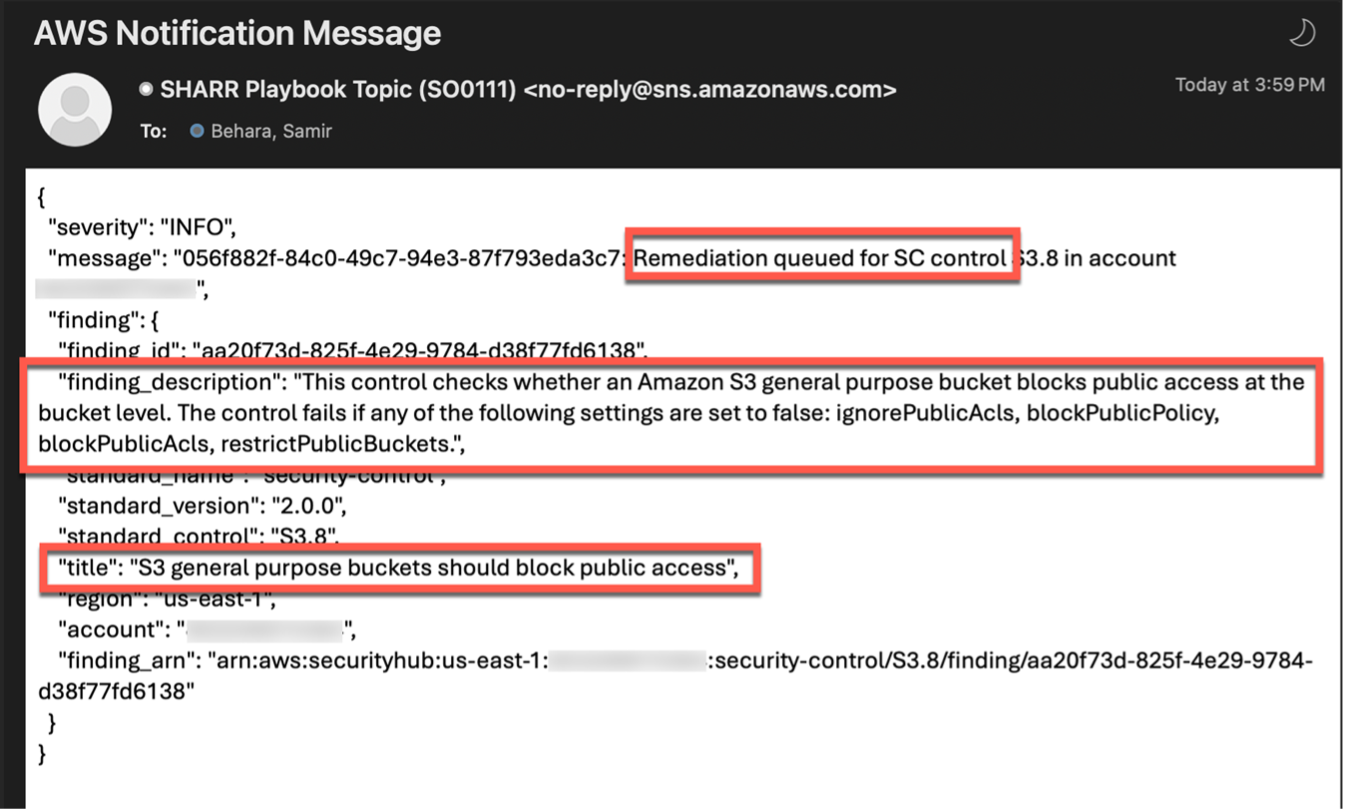This screenshot has height=812, width=1347.
Task: Click the blue presence dot before Behara, Samir
Action: click(196, 130)
